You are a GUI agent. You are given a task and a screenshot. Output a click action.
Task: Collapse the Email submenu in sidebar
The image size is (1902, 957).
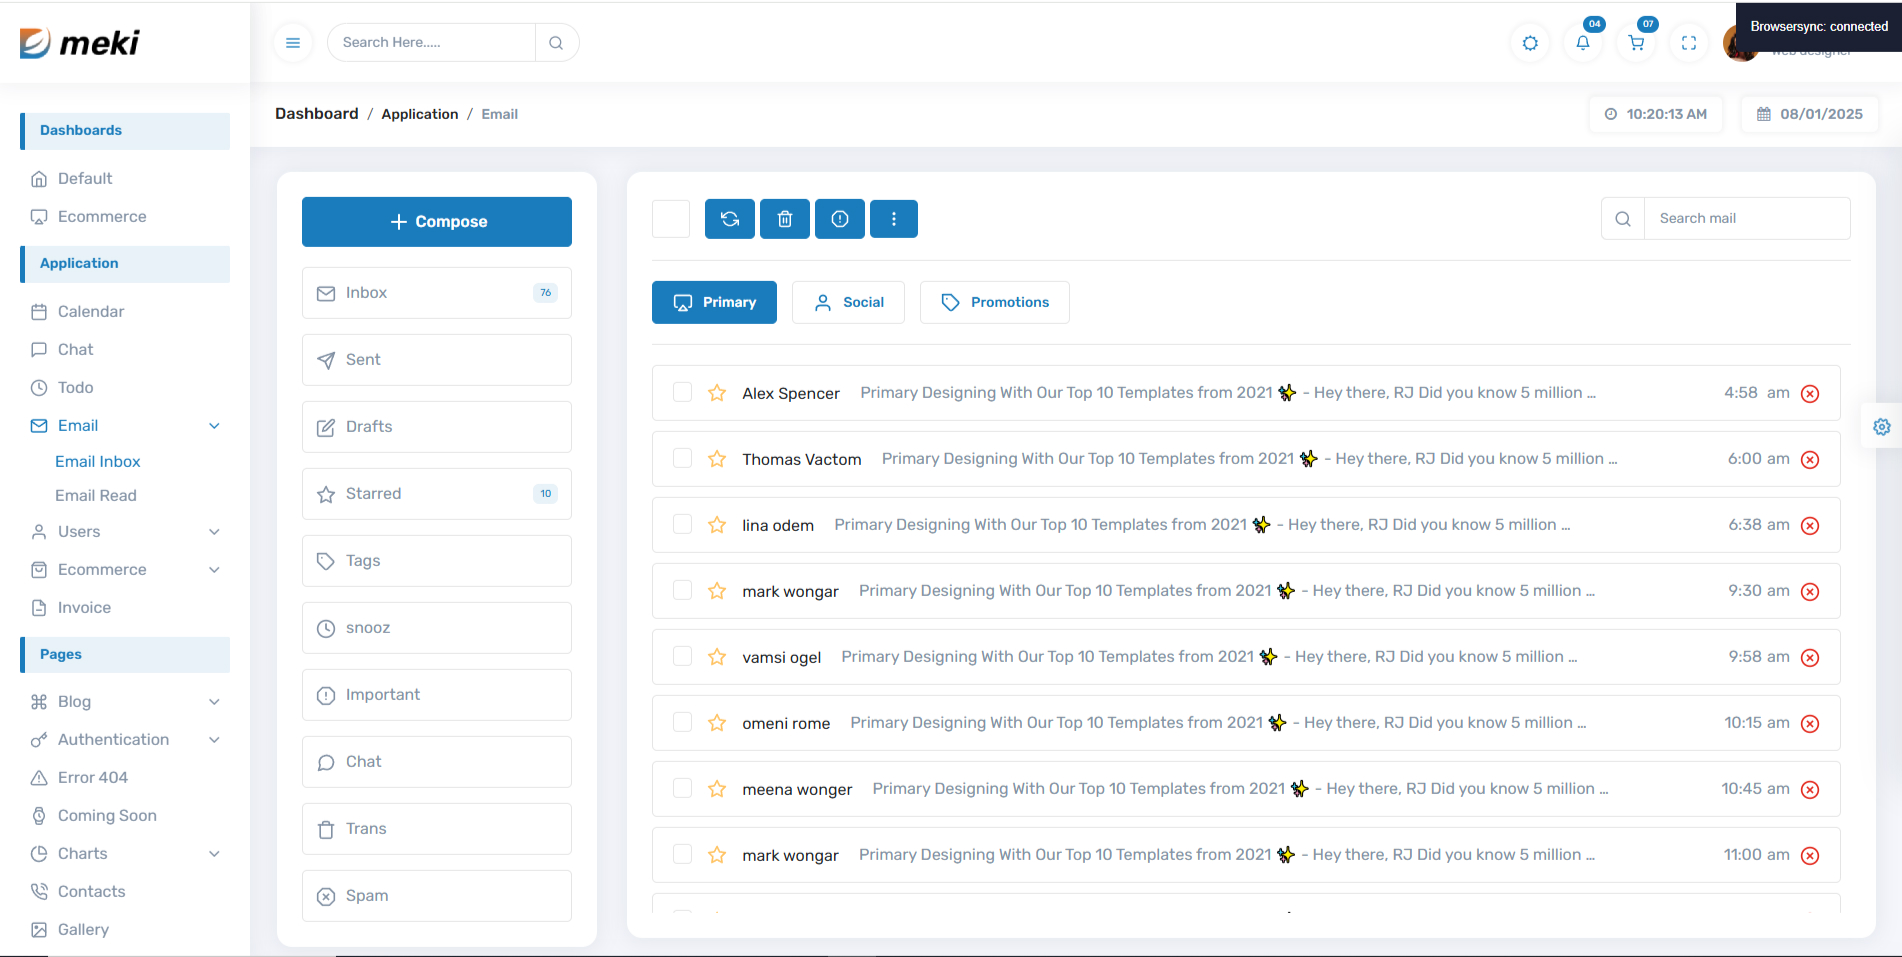tap(213, 425)
